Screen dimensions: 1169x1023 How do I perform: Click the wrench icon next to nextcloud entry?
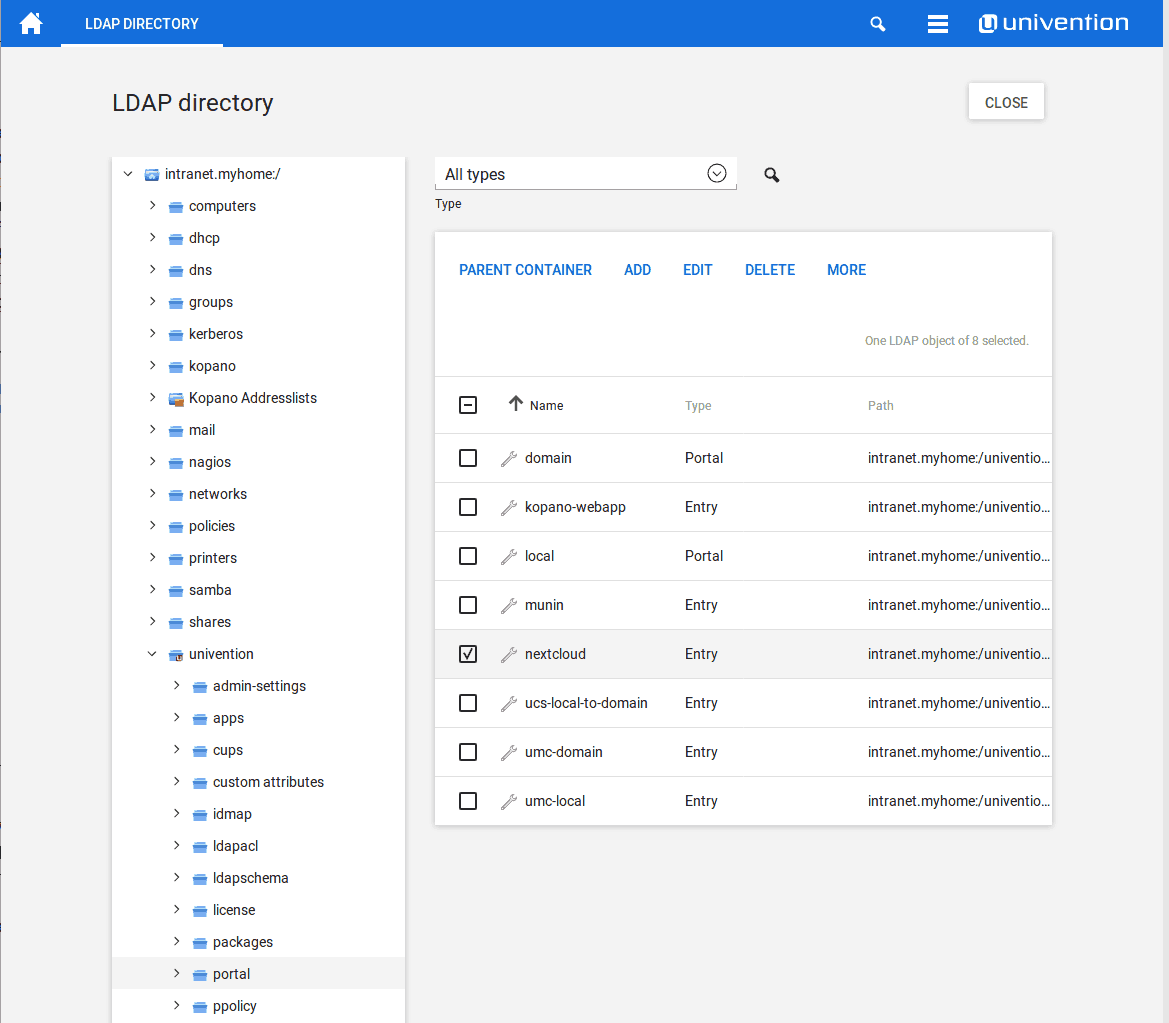pos(508,653)
